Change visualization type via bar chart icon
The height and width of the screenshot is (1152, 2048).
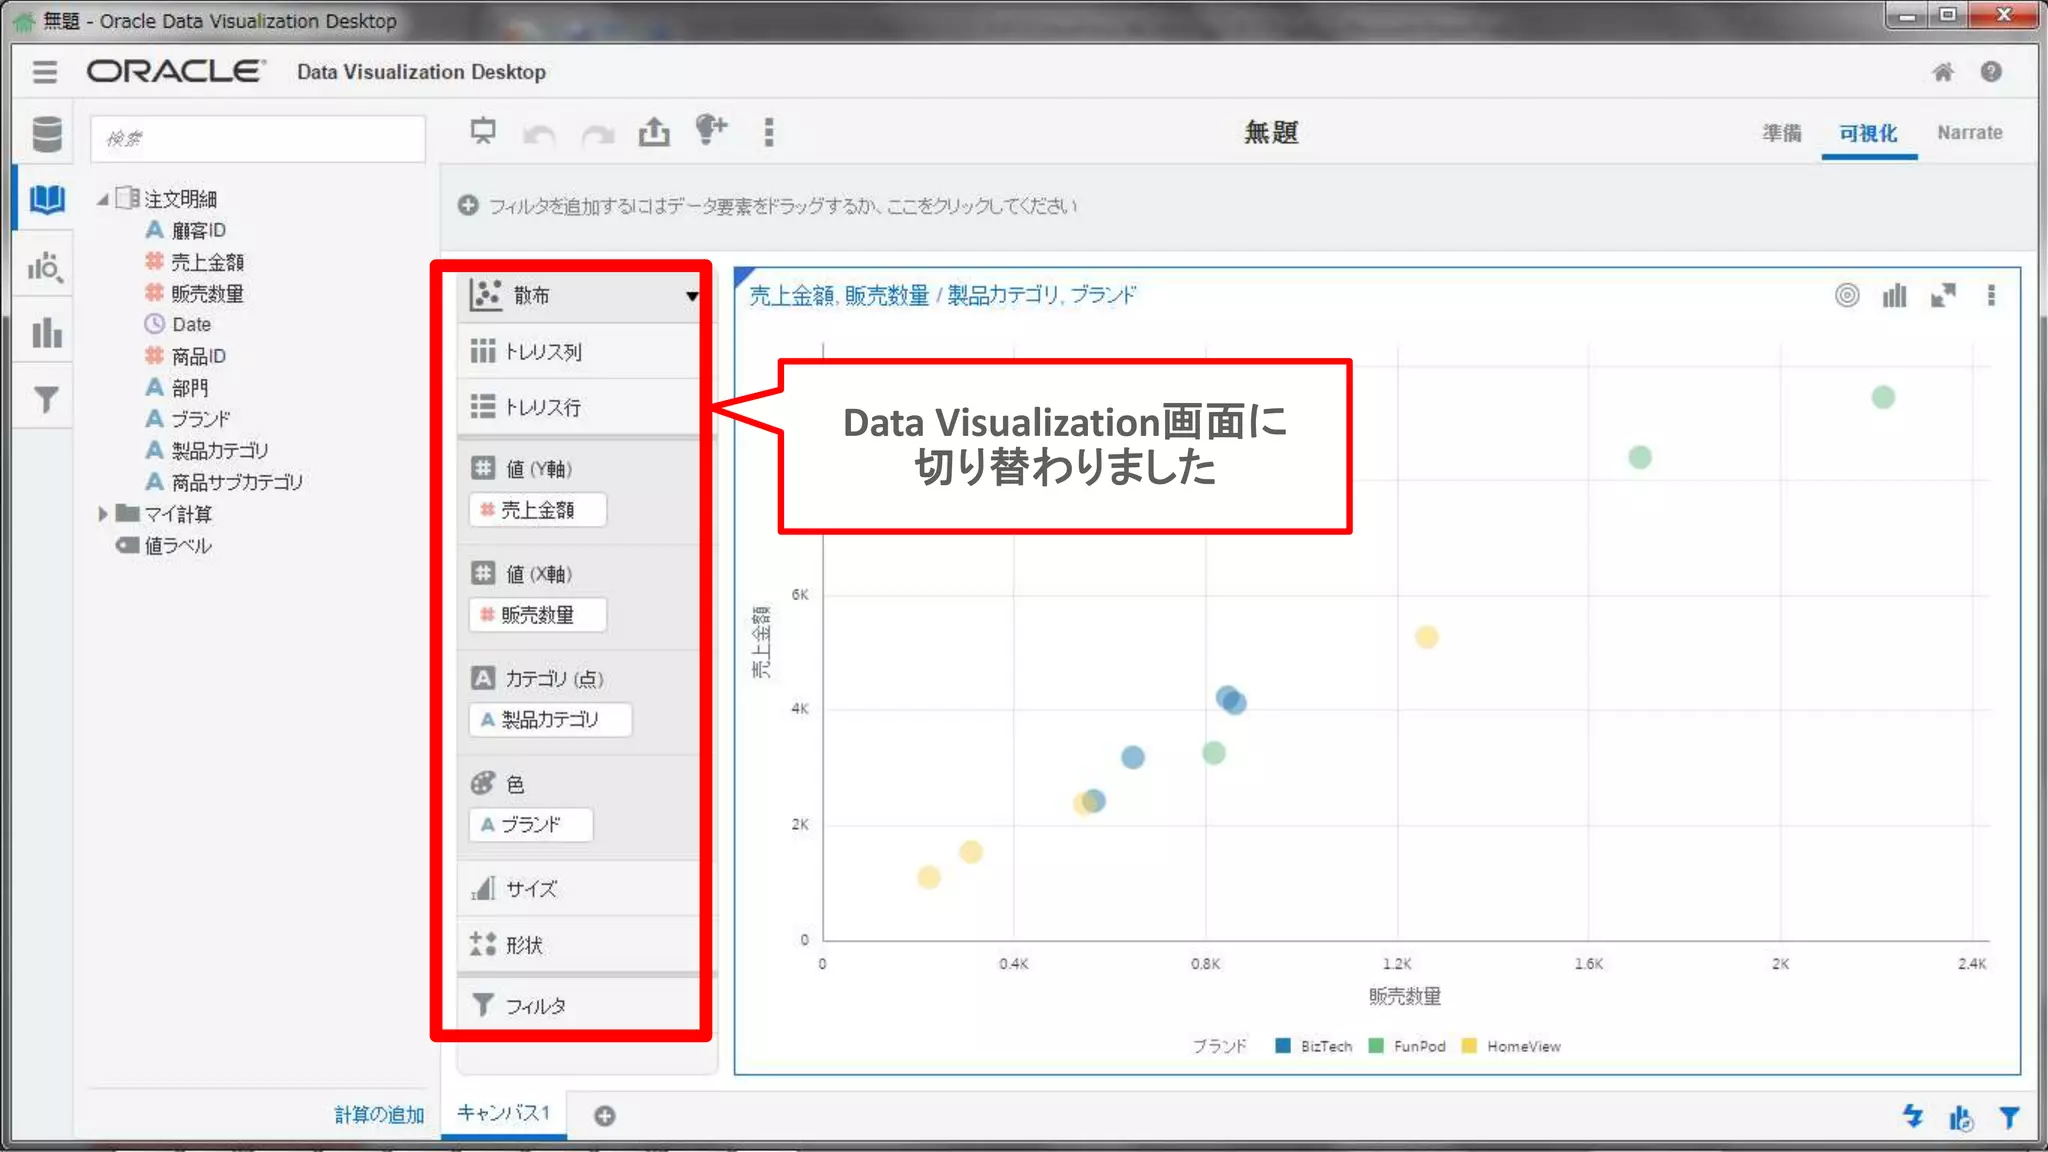pyautogui.click(x=1894, y=295)
